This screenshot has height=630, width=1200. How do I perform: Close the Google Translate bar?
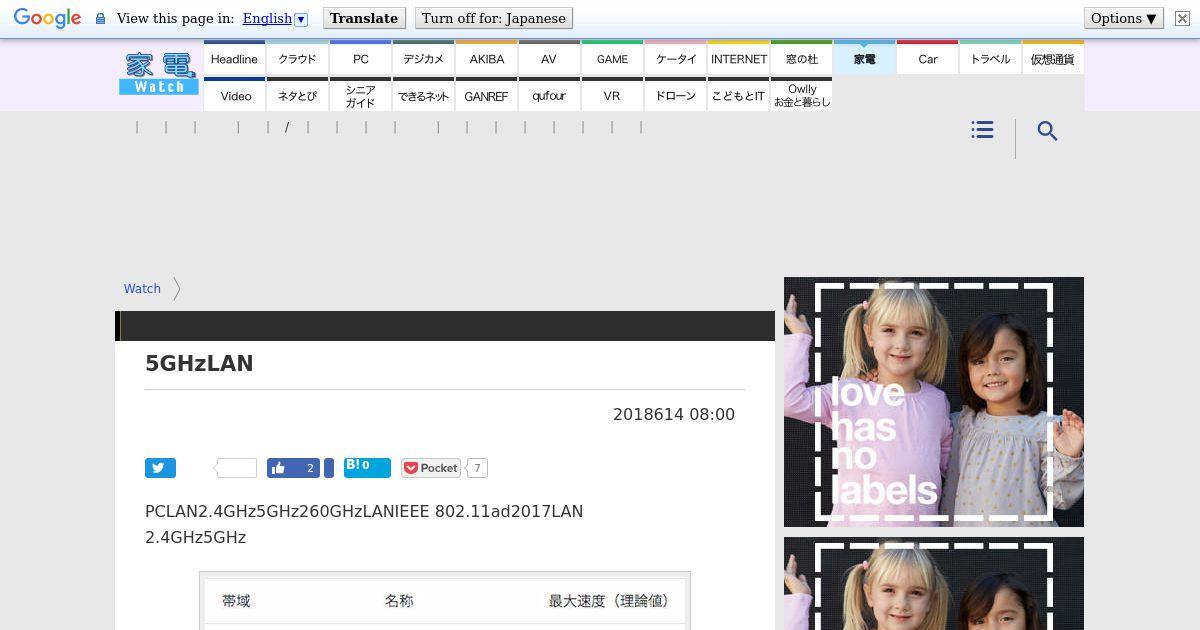click(1181, 18)
